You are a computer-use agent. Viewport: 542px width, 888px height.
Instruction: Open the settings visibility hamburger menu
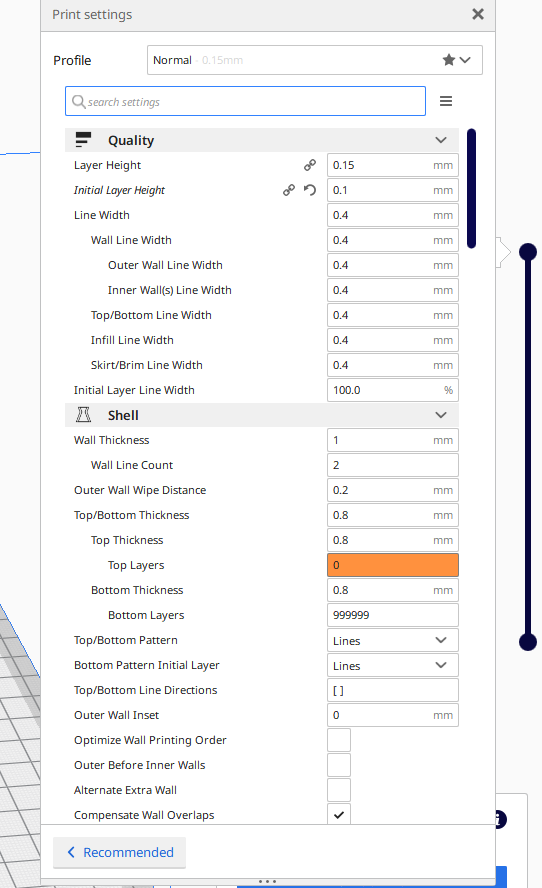pyautogui.click(x=446, y=101)
